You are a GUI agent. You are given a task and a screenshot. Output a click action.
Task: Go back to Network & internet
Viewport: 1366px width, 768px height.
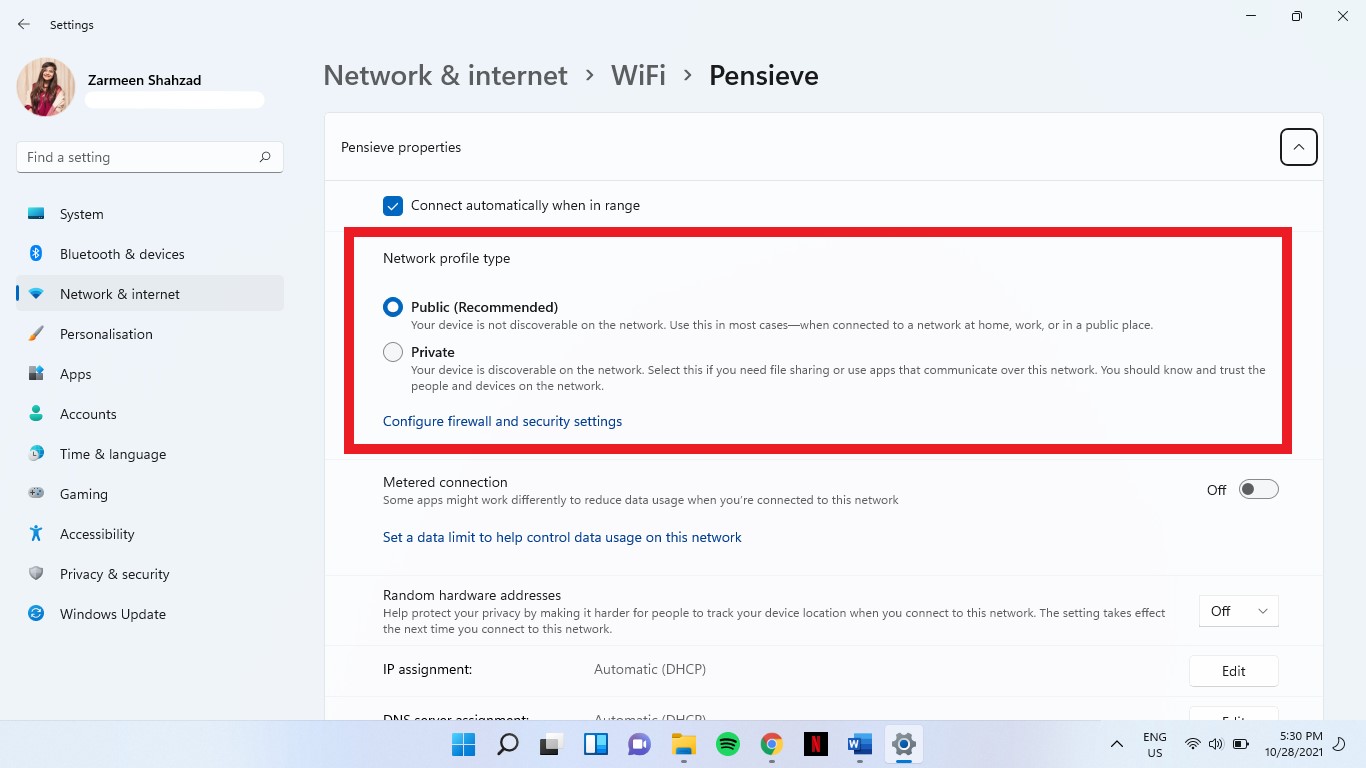click(444, 75)
